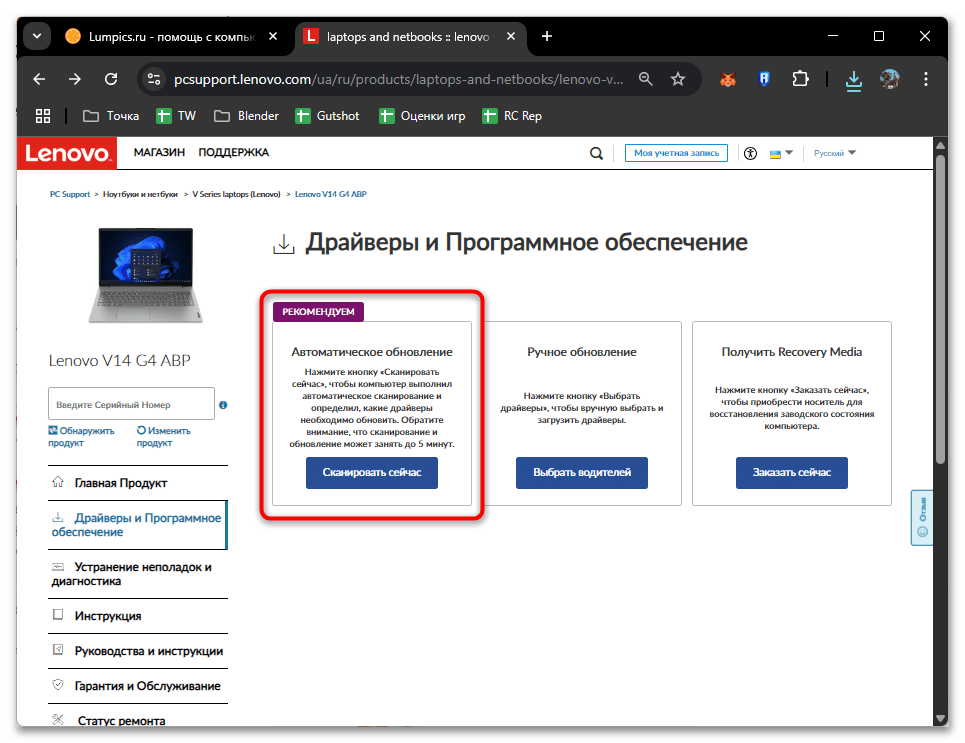Click Изменить продукт link

click(163, 436)
